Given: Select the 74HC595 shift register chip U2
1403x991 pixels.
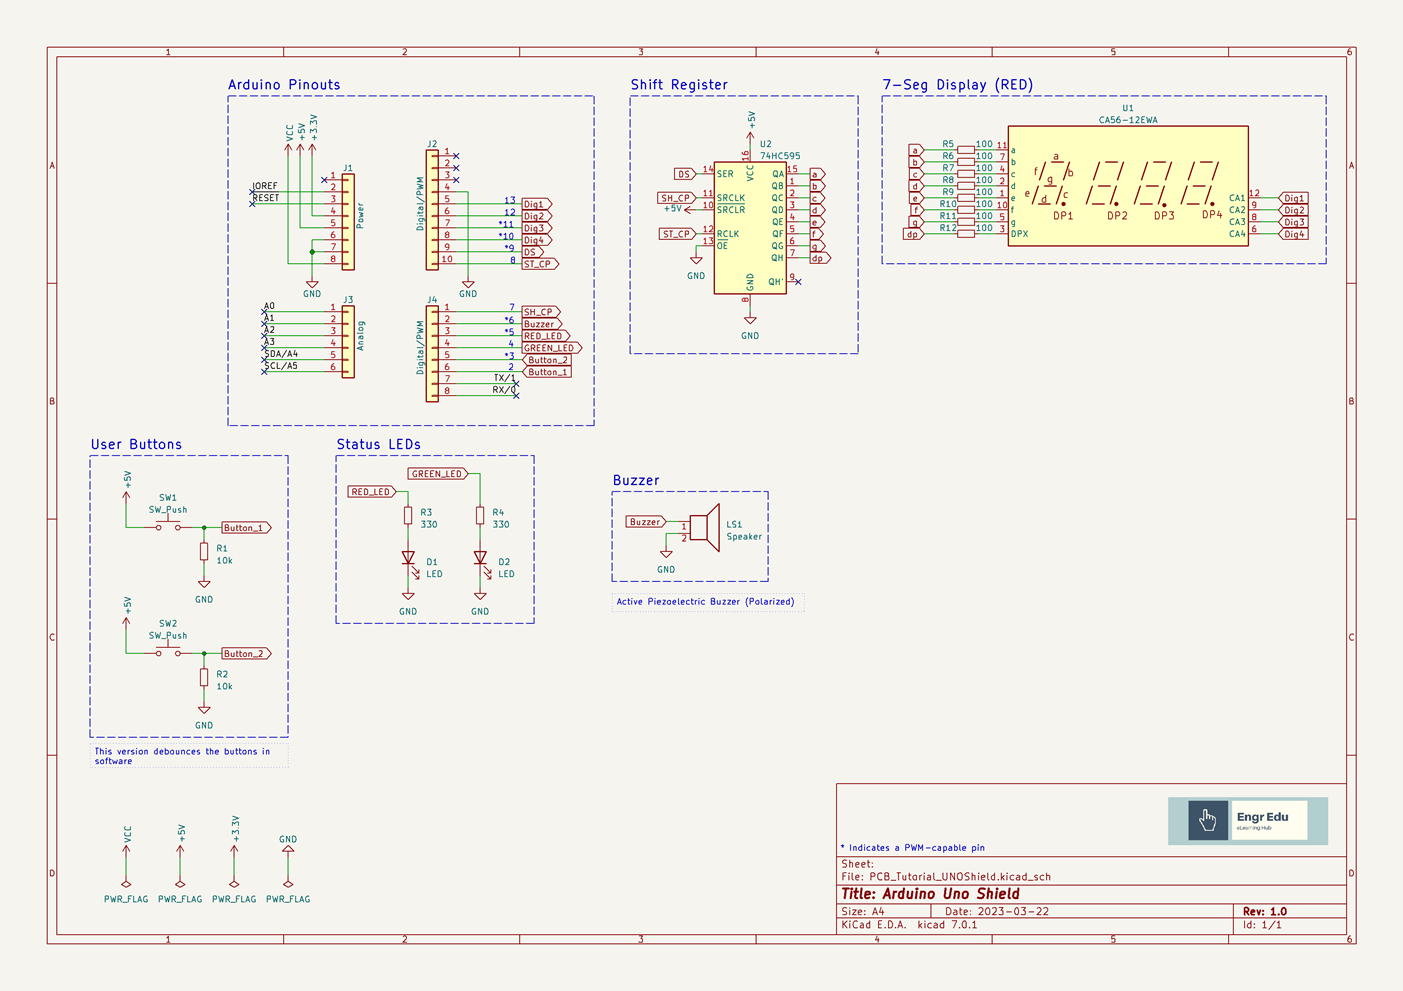Looking at the screenshot, I should (x=749, y=228).
